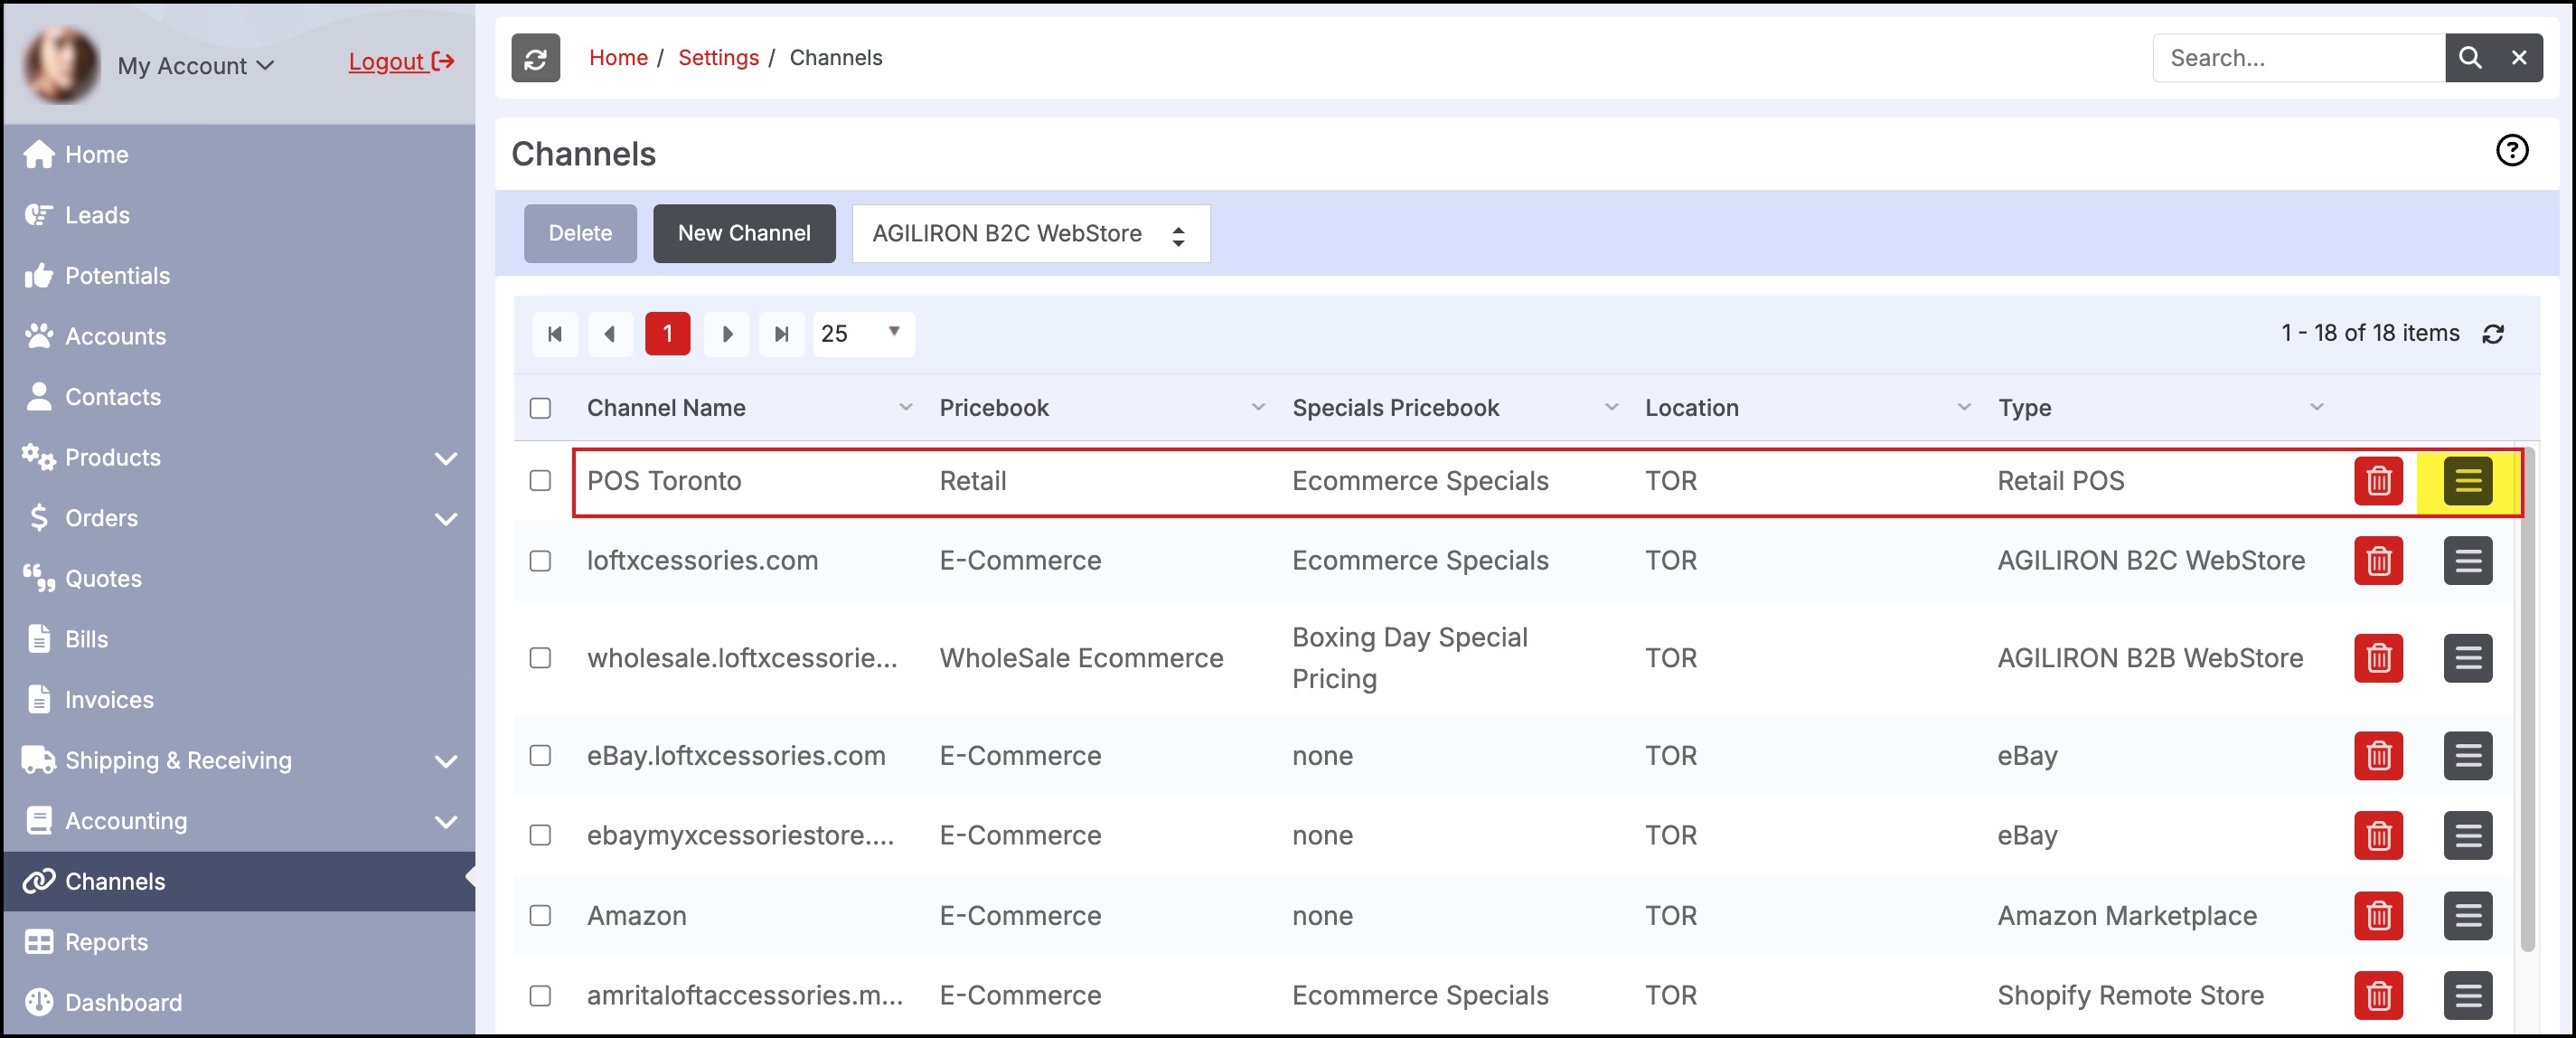The height and width of the screenshot is (1038, 2576).
Task: Click the channel list vertical scrollbar
Action: click(2527, 700)
